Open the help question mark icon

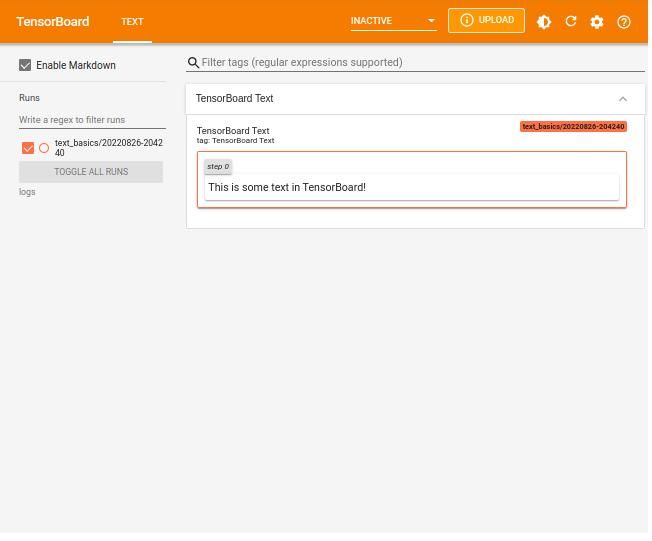pyautogui.click(x=623, y=22)
